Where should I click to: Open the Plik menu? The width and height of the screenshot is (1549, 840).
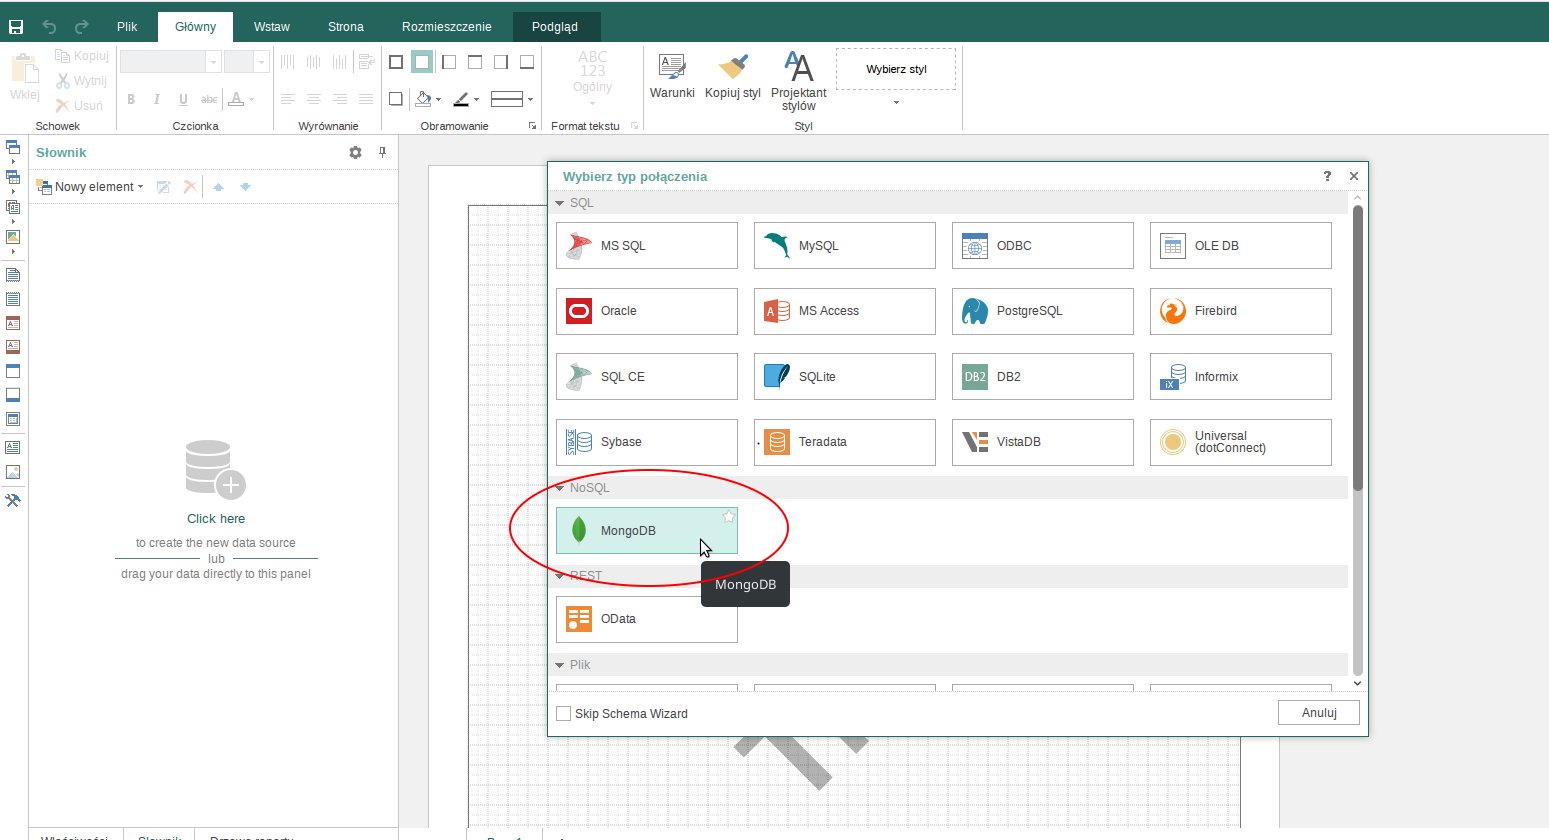pyautogui.click(x=127, y=27)
